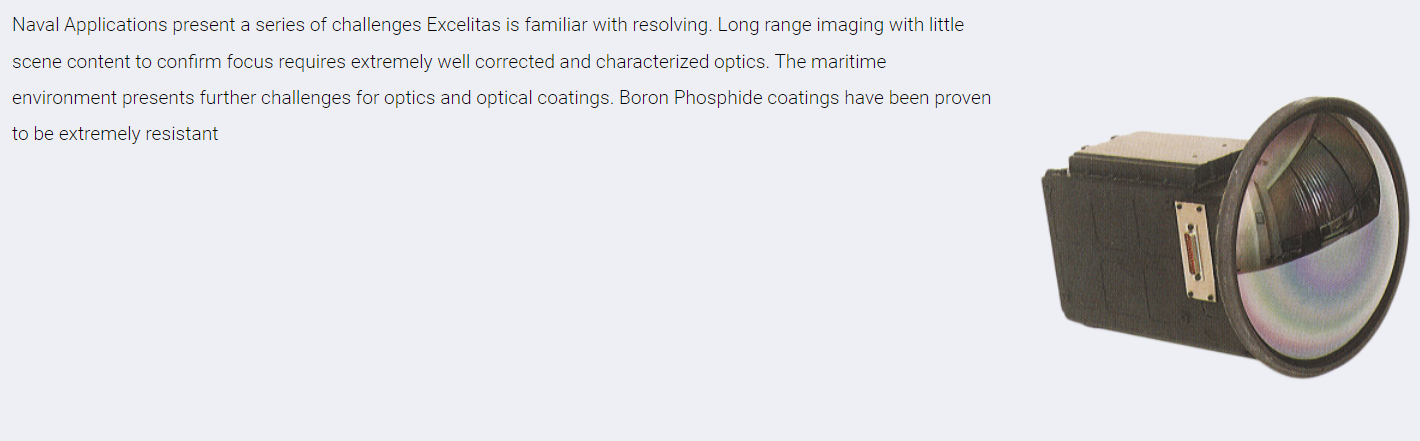Click the word "Excelitas" in the paragraph

coord(464,25)
